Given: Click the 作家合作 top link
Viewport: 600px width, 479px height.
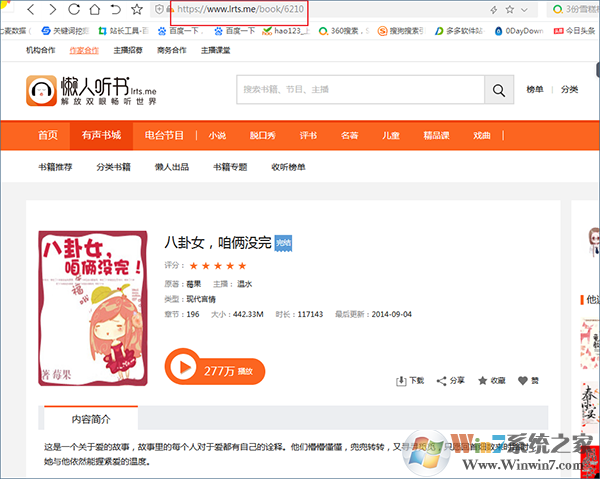Looking at the screenshot, I should pyautogui.click(x=85, y=50).
